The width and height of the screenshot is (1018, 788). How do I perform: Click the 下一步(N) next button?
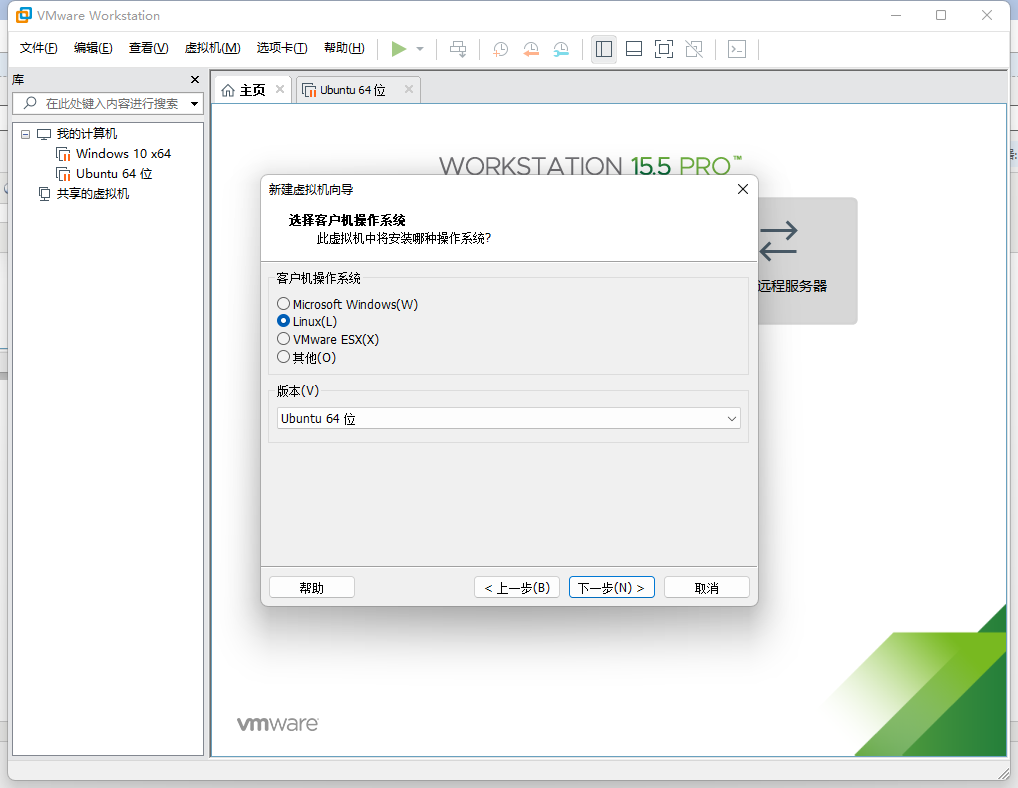tap(612, 587)
